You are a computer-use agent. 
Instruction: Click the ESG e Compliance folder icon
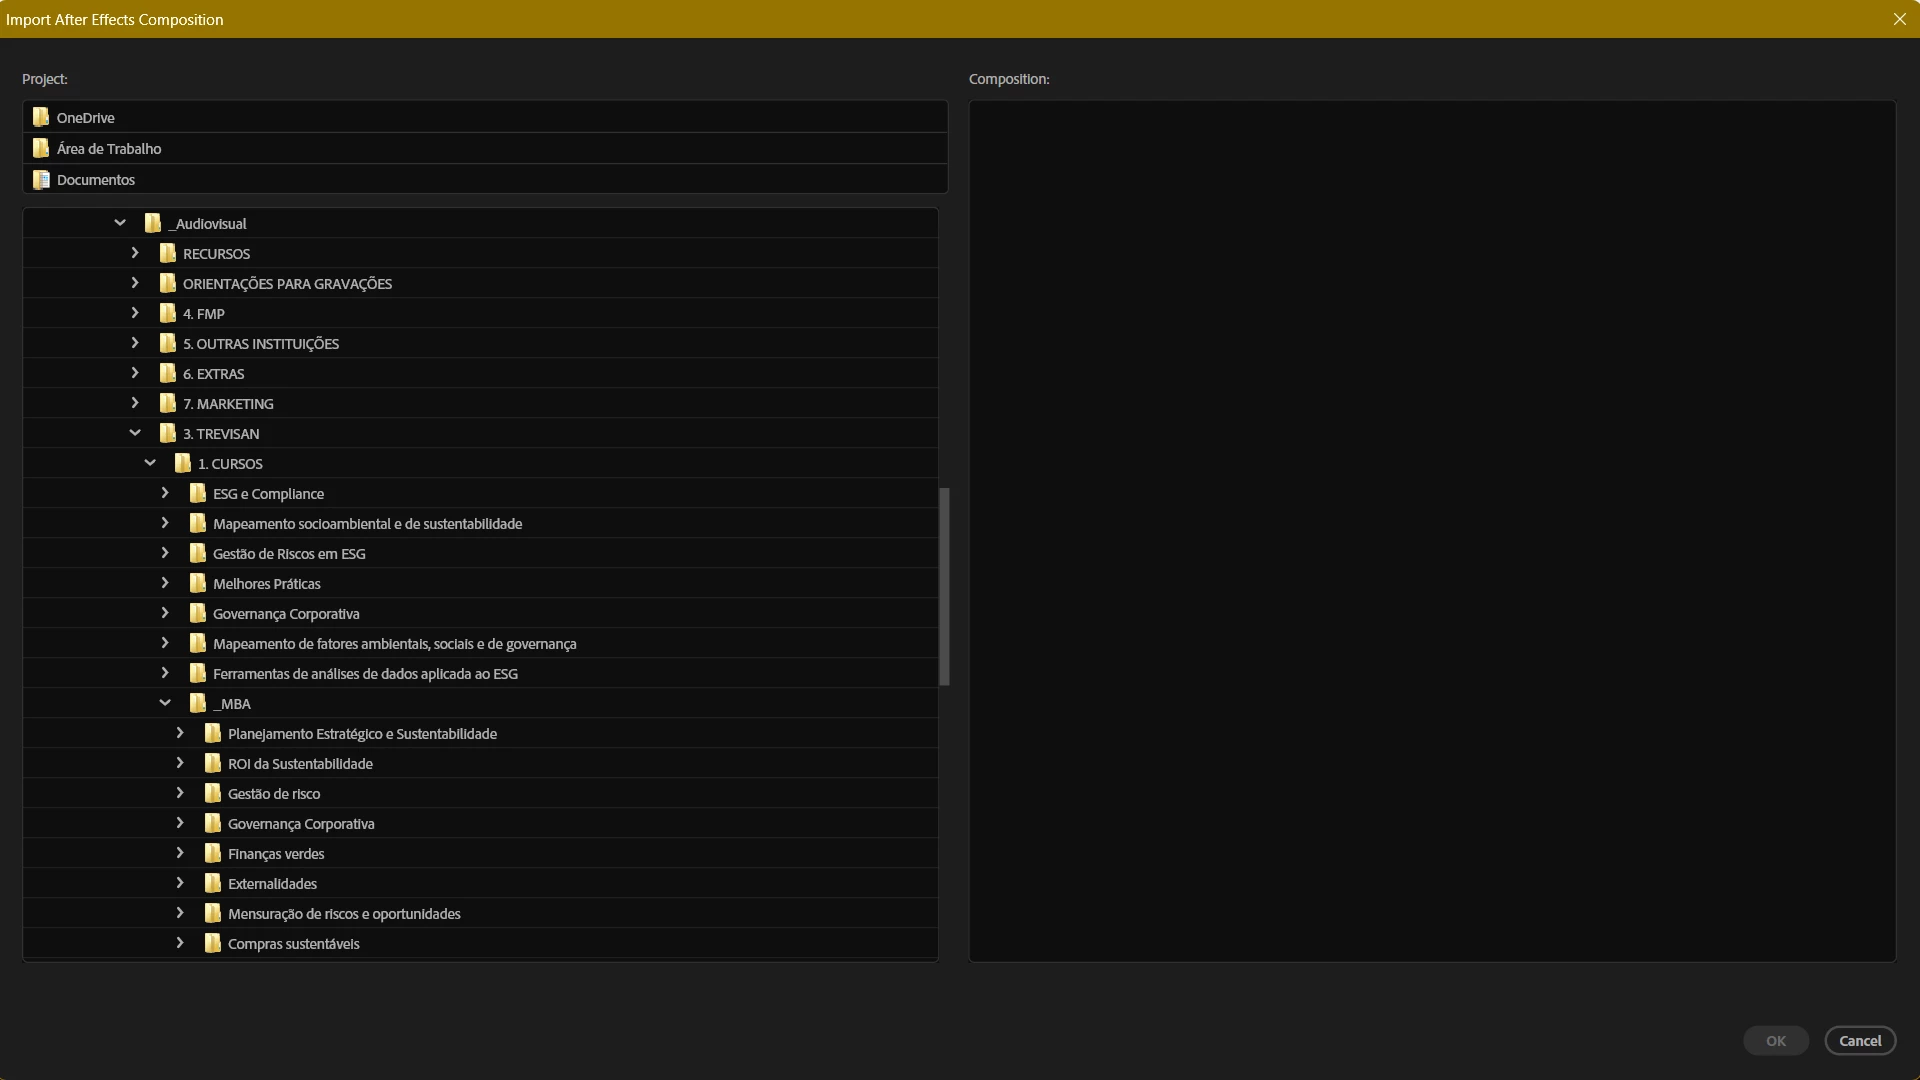[x=198, y=493]
